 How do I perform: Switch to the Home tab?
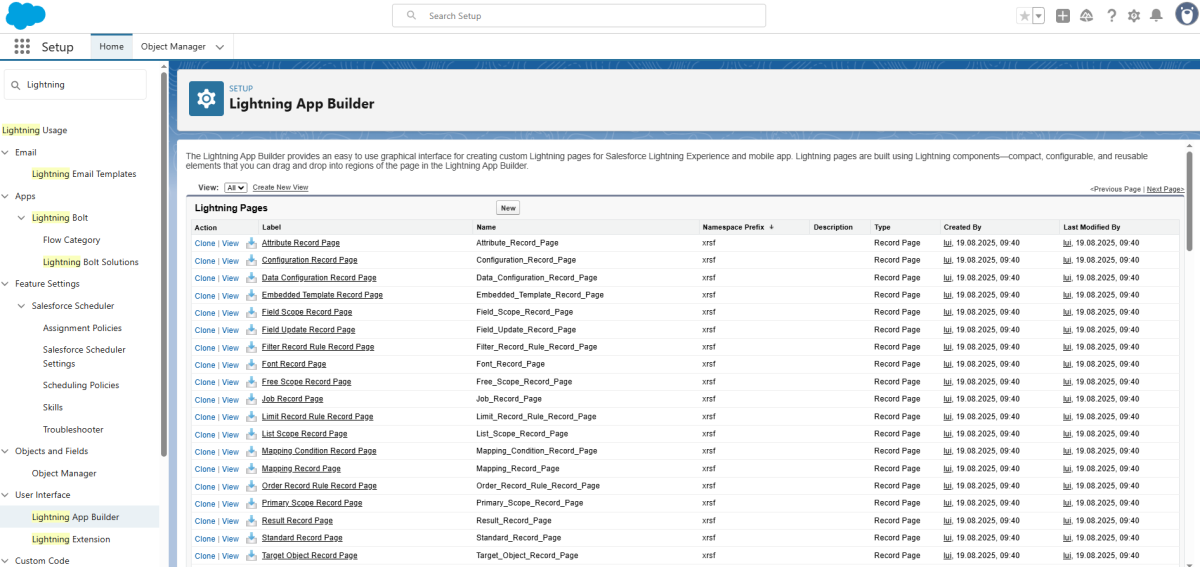[x=111, y=47]
